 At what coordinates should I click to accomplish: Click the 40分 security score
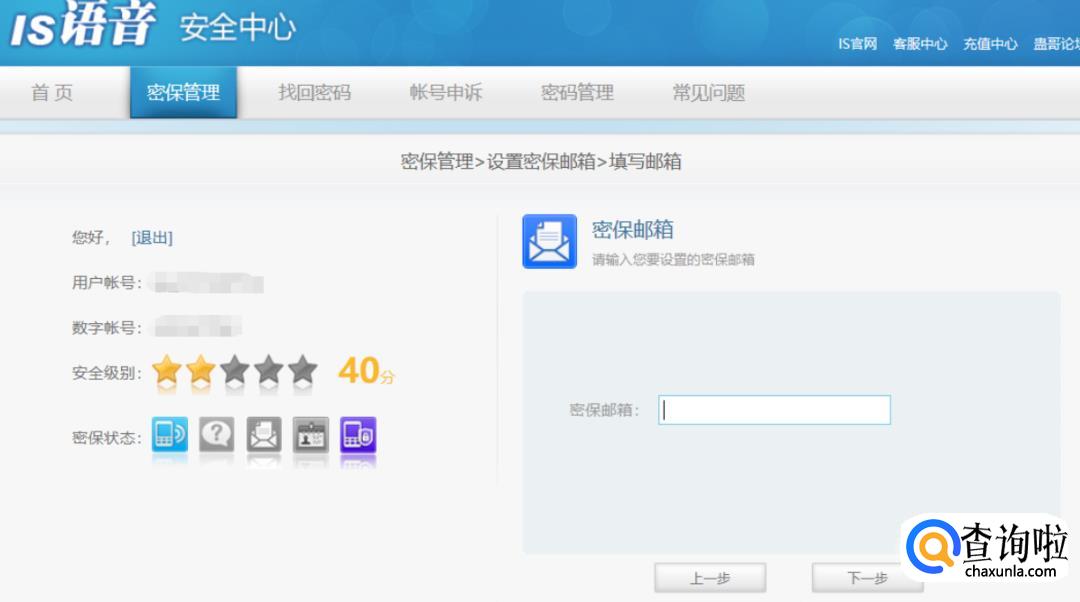[x=366, y=371]
